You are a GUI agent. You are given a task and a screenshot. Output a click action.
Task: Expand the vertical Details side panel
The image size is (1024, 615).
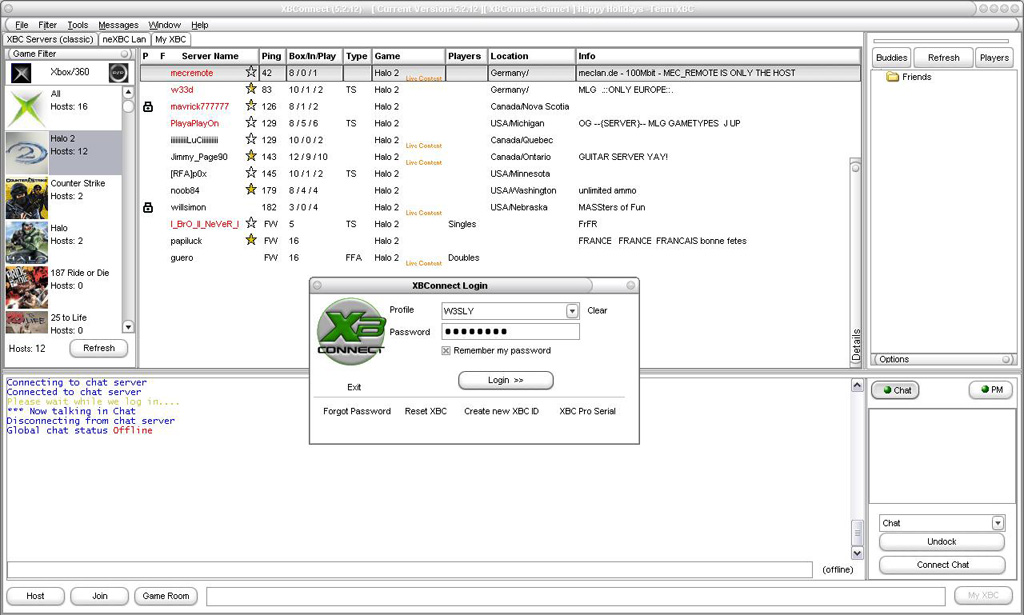tap(856, 261)
